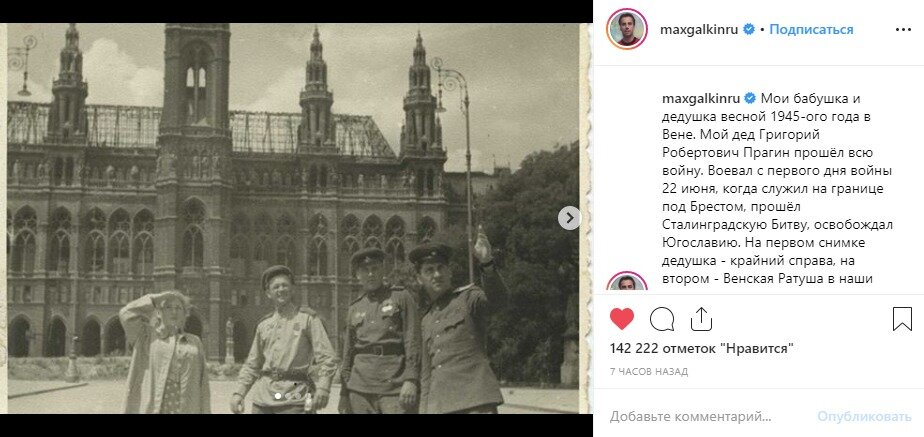
Task: Select the third carousel dot indicator
Action: point(296,396)
